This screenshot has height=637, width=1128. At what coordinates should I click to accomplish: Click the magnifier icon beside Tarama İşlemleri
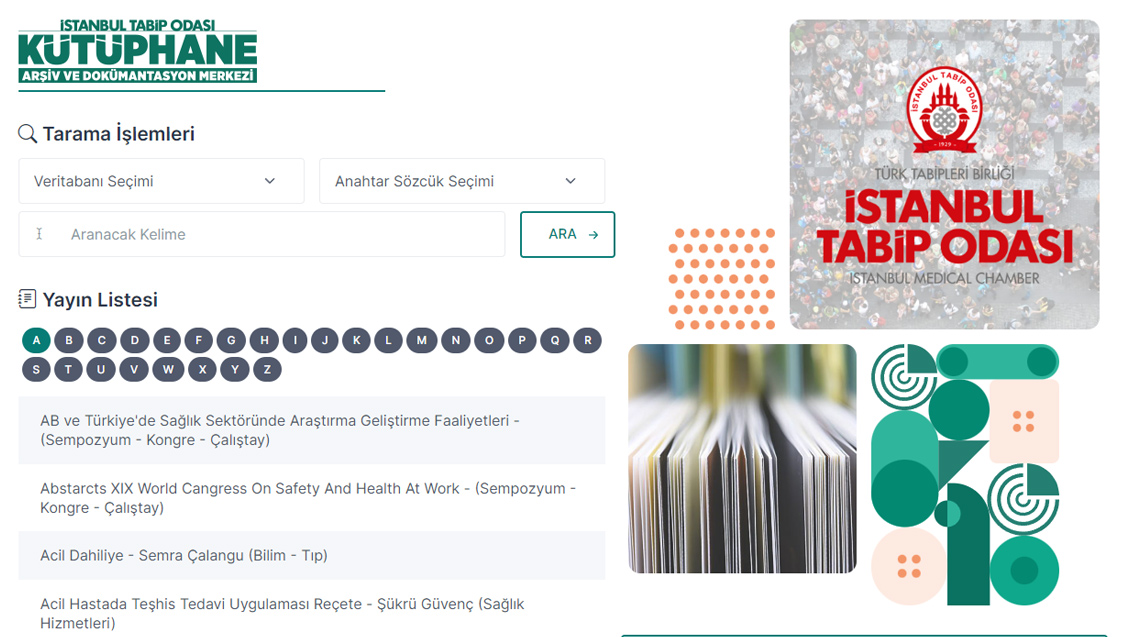27,134
